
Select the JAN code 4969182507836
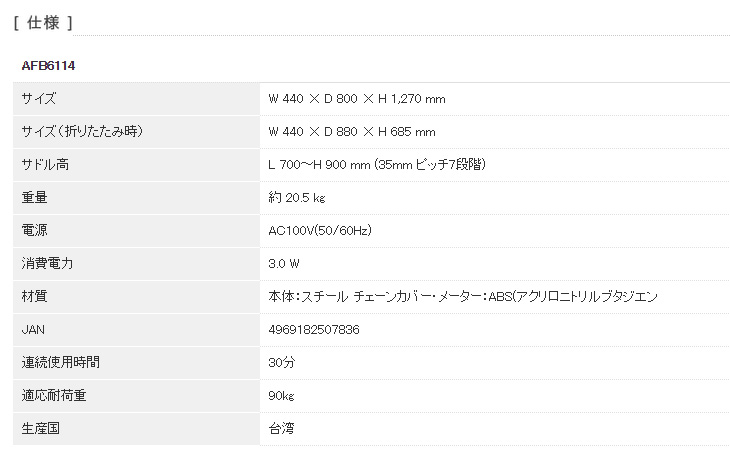pos(314,330)
